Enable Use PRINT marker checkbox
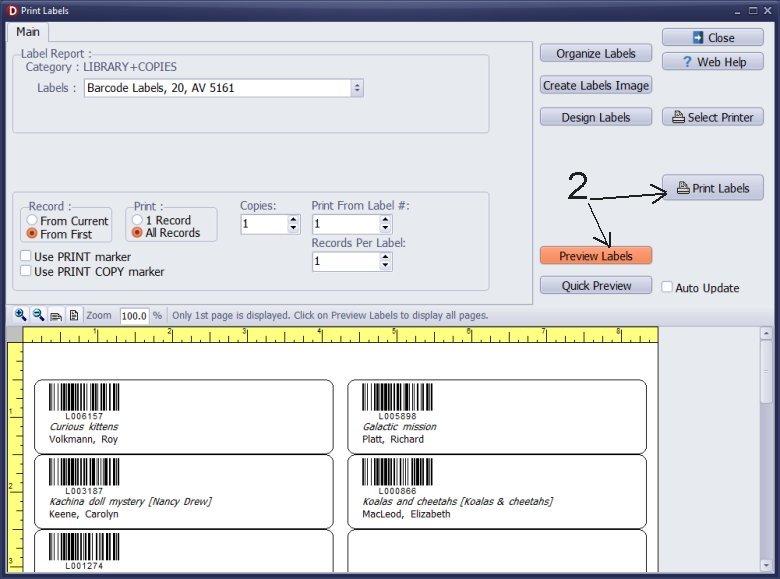Image resolution: width=780 pixels, height=579 pixels. point(26,256)
